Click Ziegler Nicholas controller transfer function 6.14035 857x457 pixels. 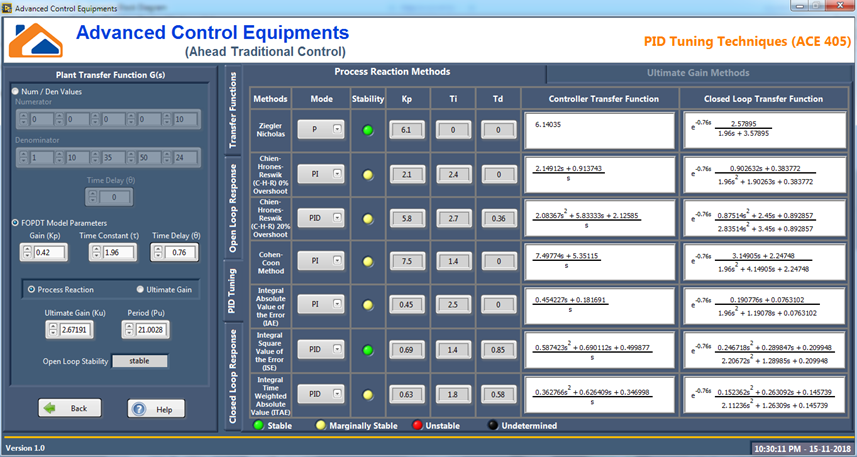tap(600, 131)
